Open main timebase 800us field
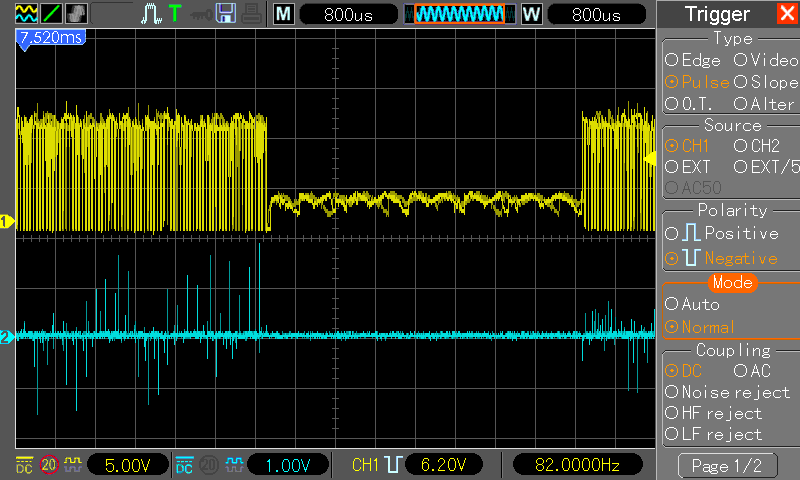The height and width of the screenshot is (480, 800). (348, 14)
